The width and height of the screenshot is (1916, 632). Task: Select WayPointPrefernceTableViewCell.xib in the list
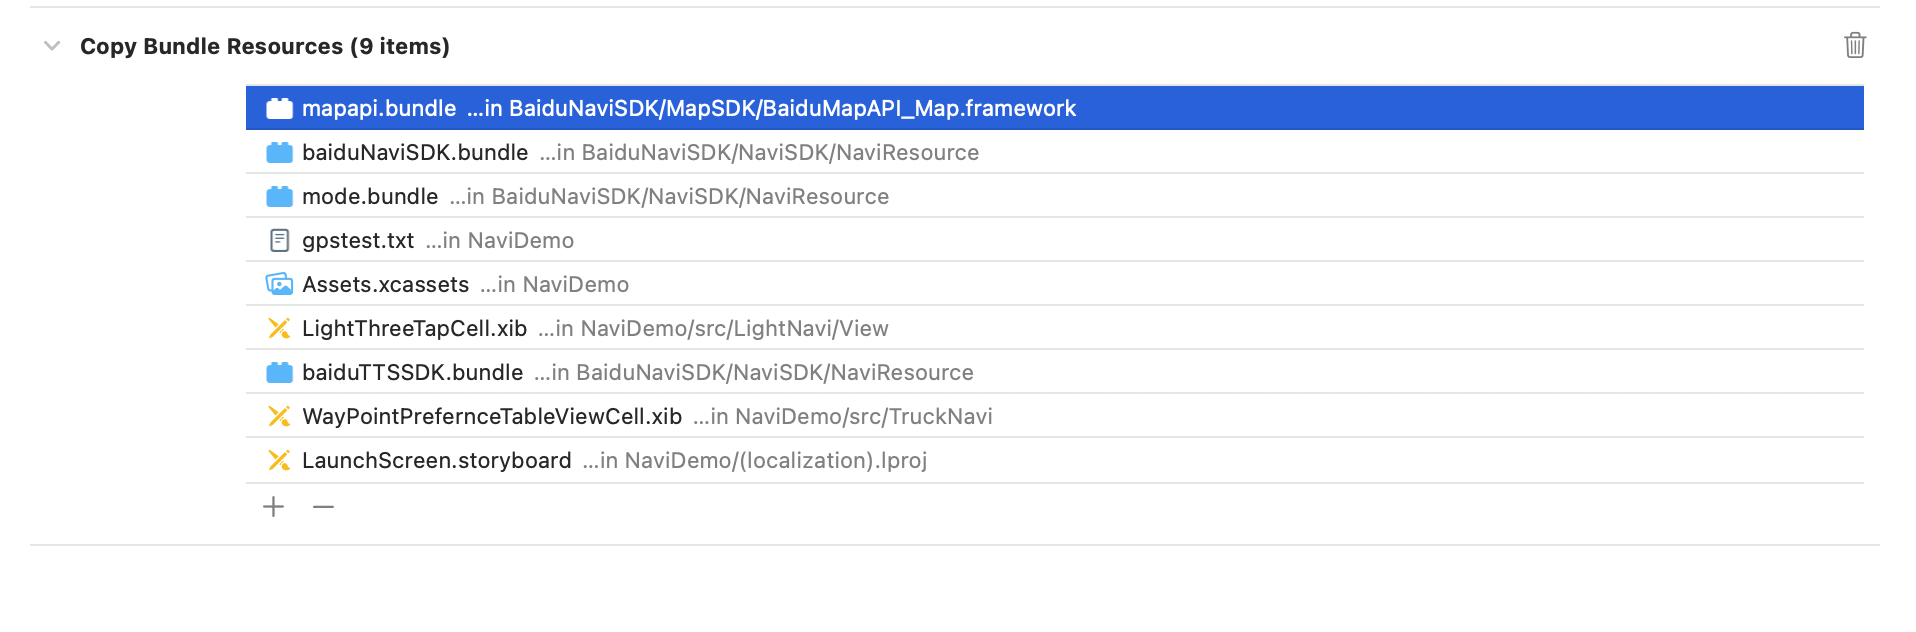(492, 416)
